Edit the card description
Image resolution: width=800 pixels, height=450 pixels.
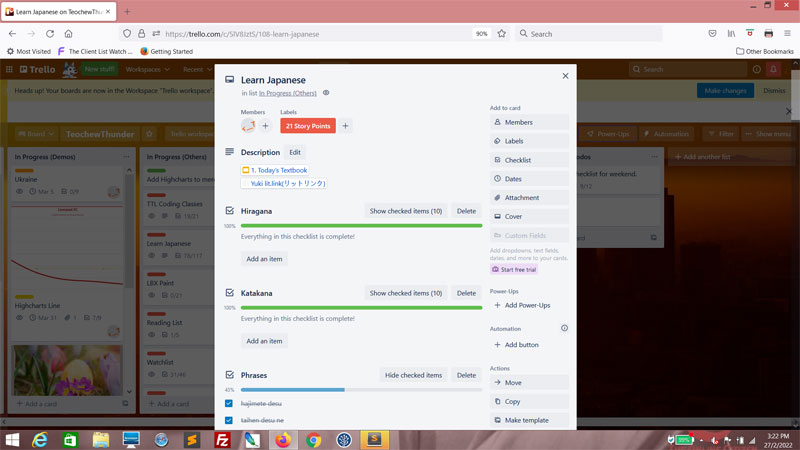pos(295,152)
